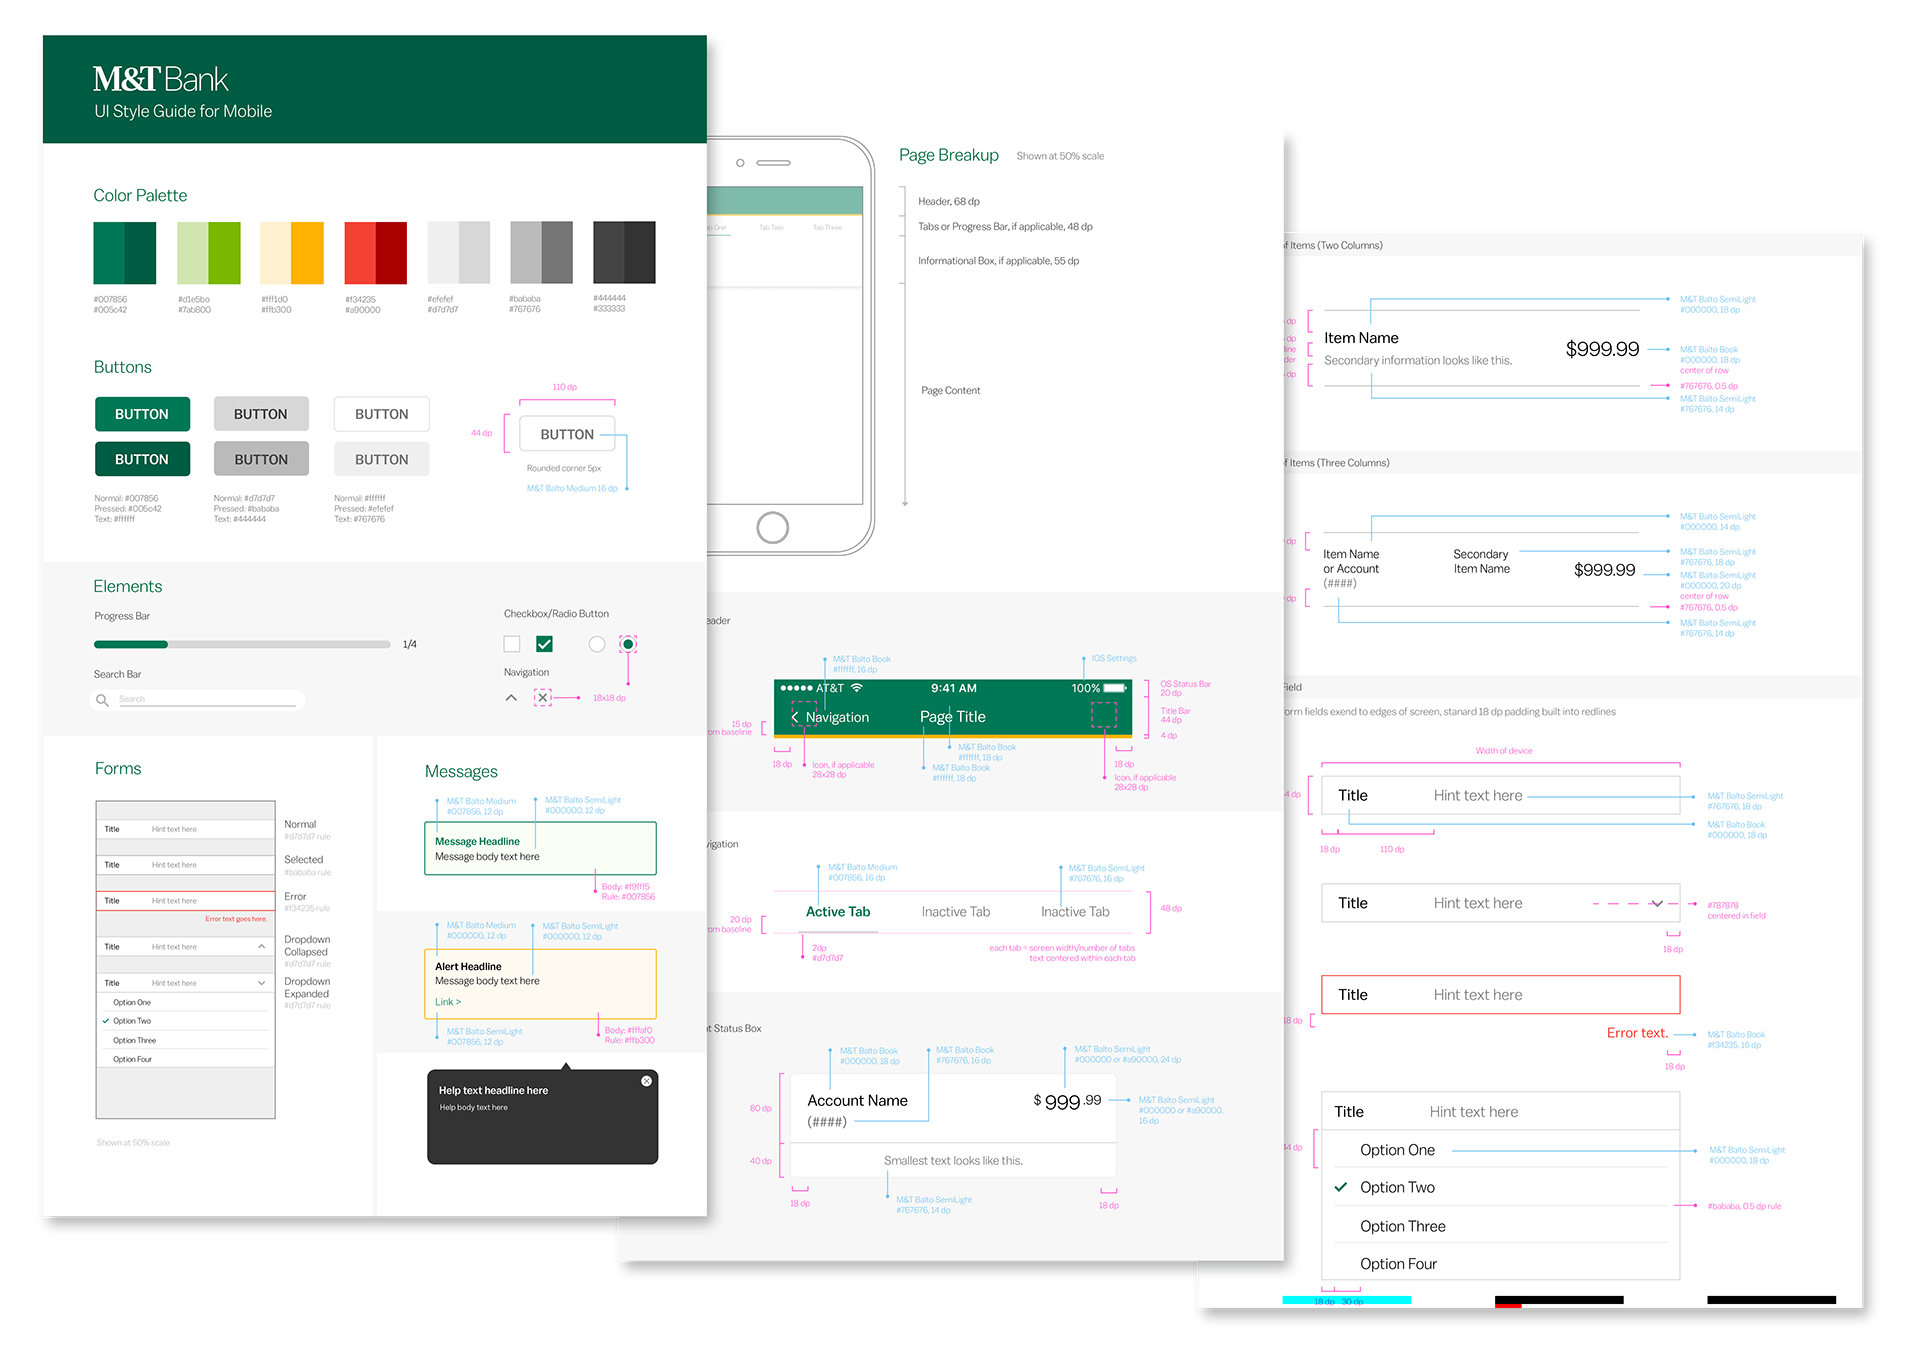Click the Page Title text in the green header
Image resolution: width=1920 pixels, height=1359 pixels.
tap(953, 717)
